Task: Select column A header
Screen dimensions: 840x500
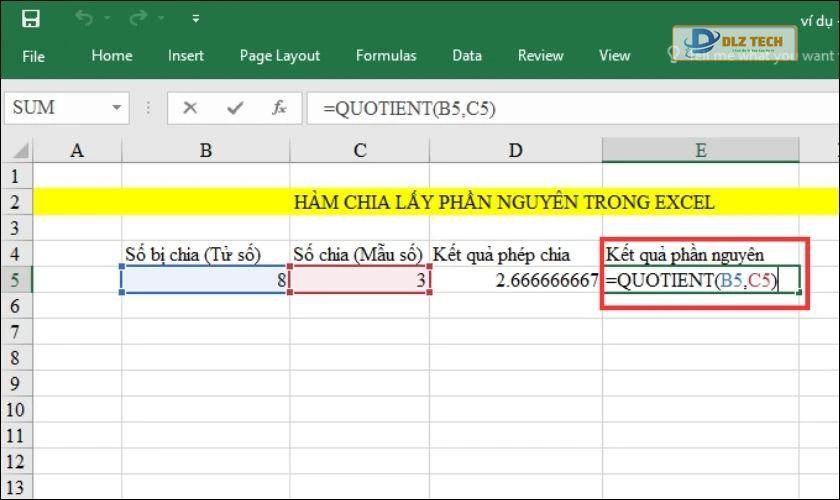Action: (x=77, y=151)
